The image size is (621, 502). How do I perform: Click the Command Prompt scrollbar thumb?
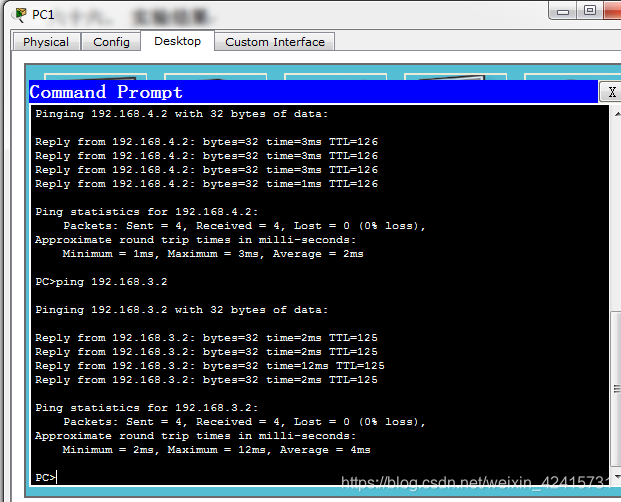point(616,389)
